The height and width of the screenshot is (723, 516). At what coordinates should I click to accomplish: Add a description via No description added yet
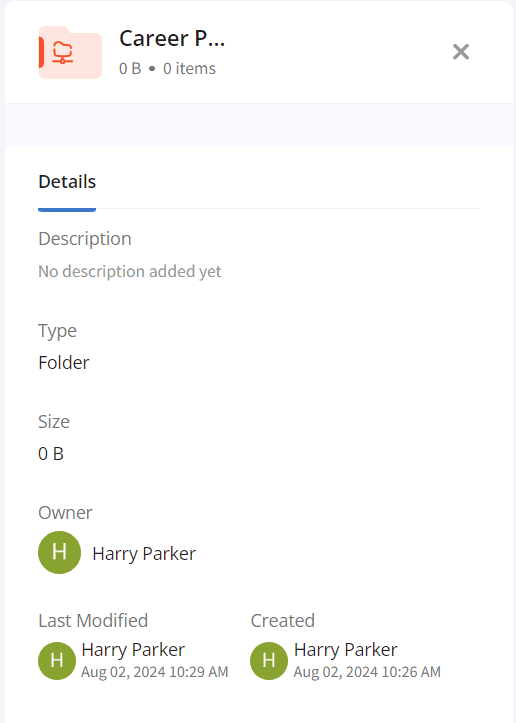pos(130,271)
